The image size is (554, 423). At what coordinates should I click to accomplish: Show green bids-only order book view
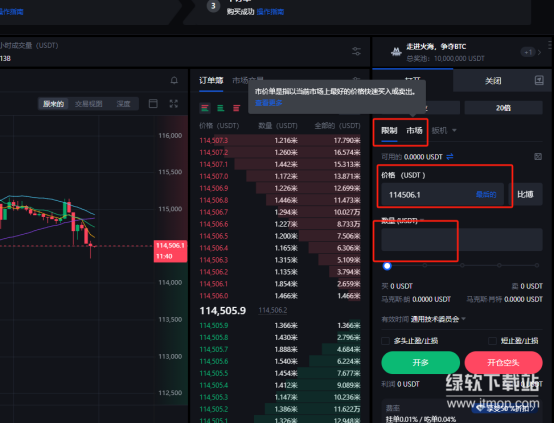point(221,108)
